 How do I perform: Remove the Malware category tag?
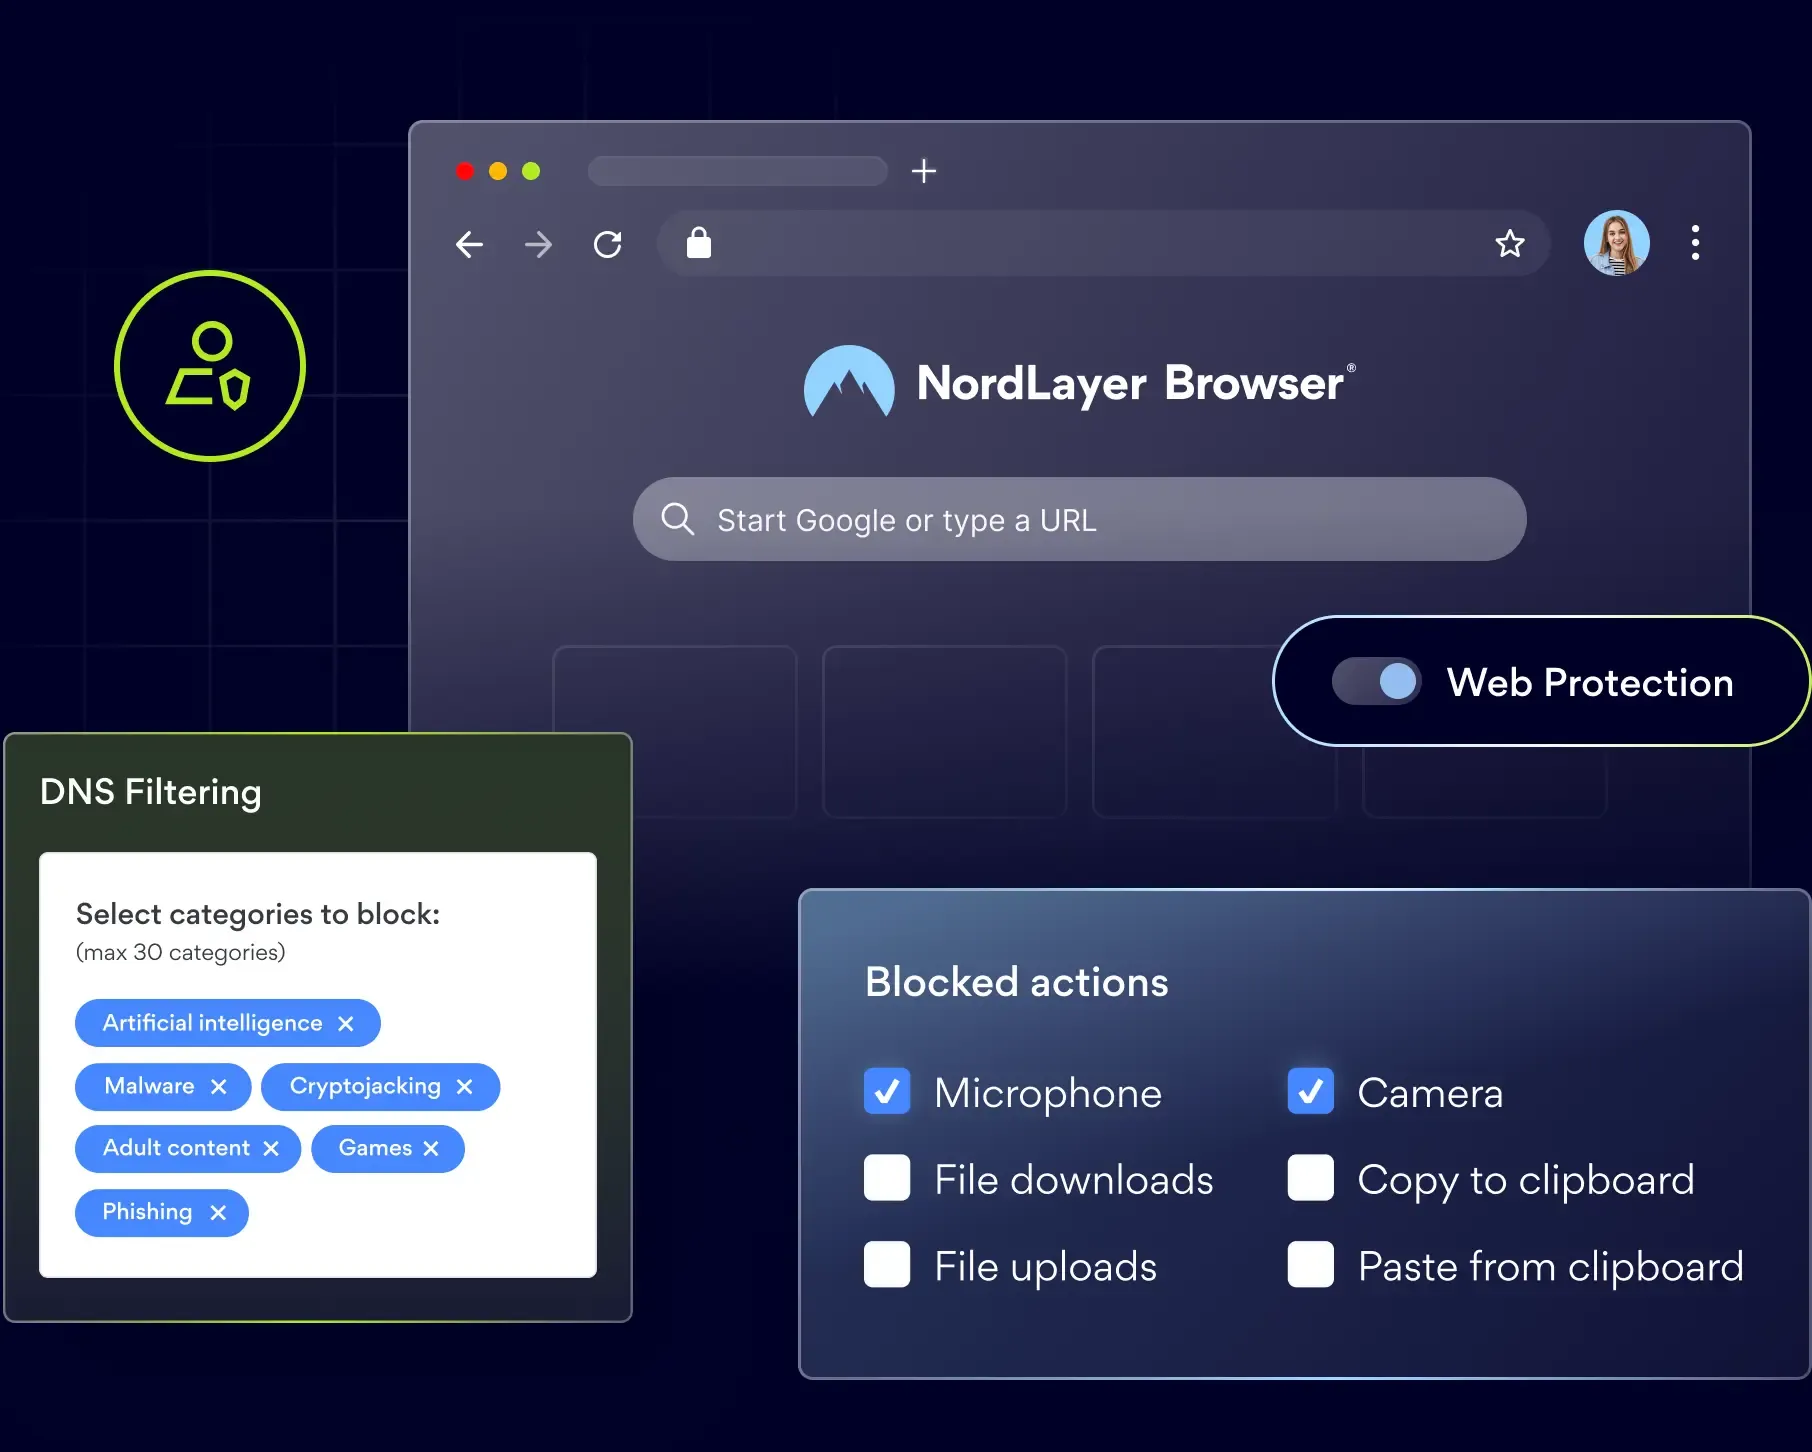tap(219, 1086)
